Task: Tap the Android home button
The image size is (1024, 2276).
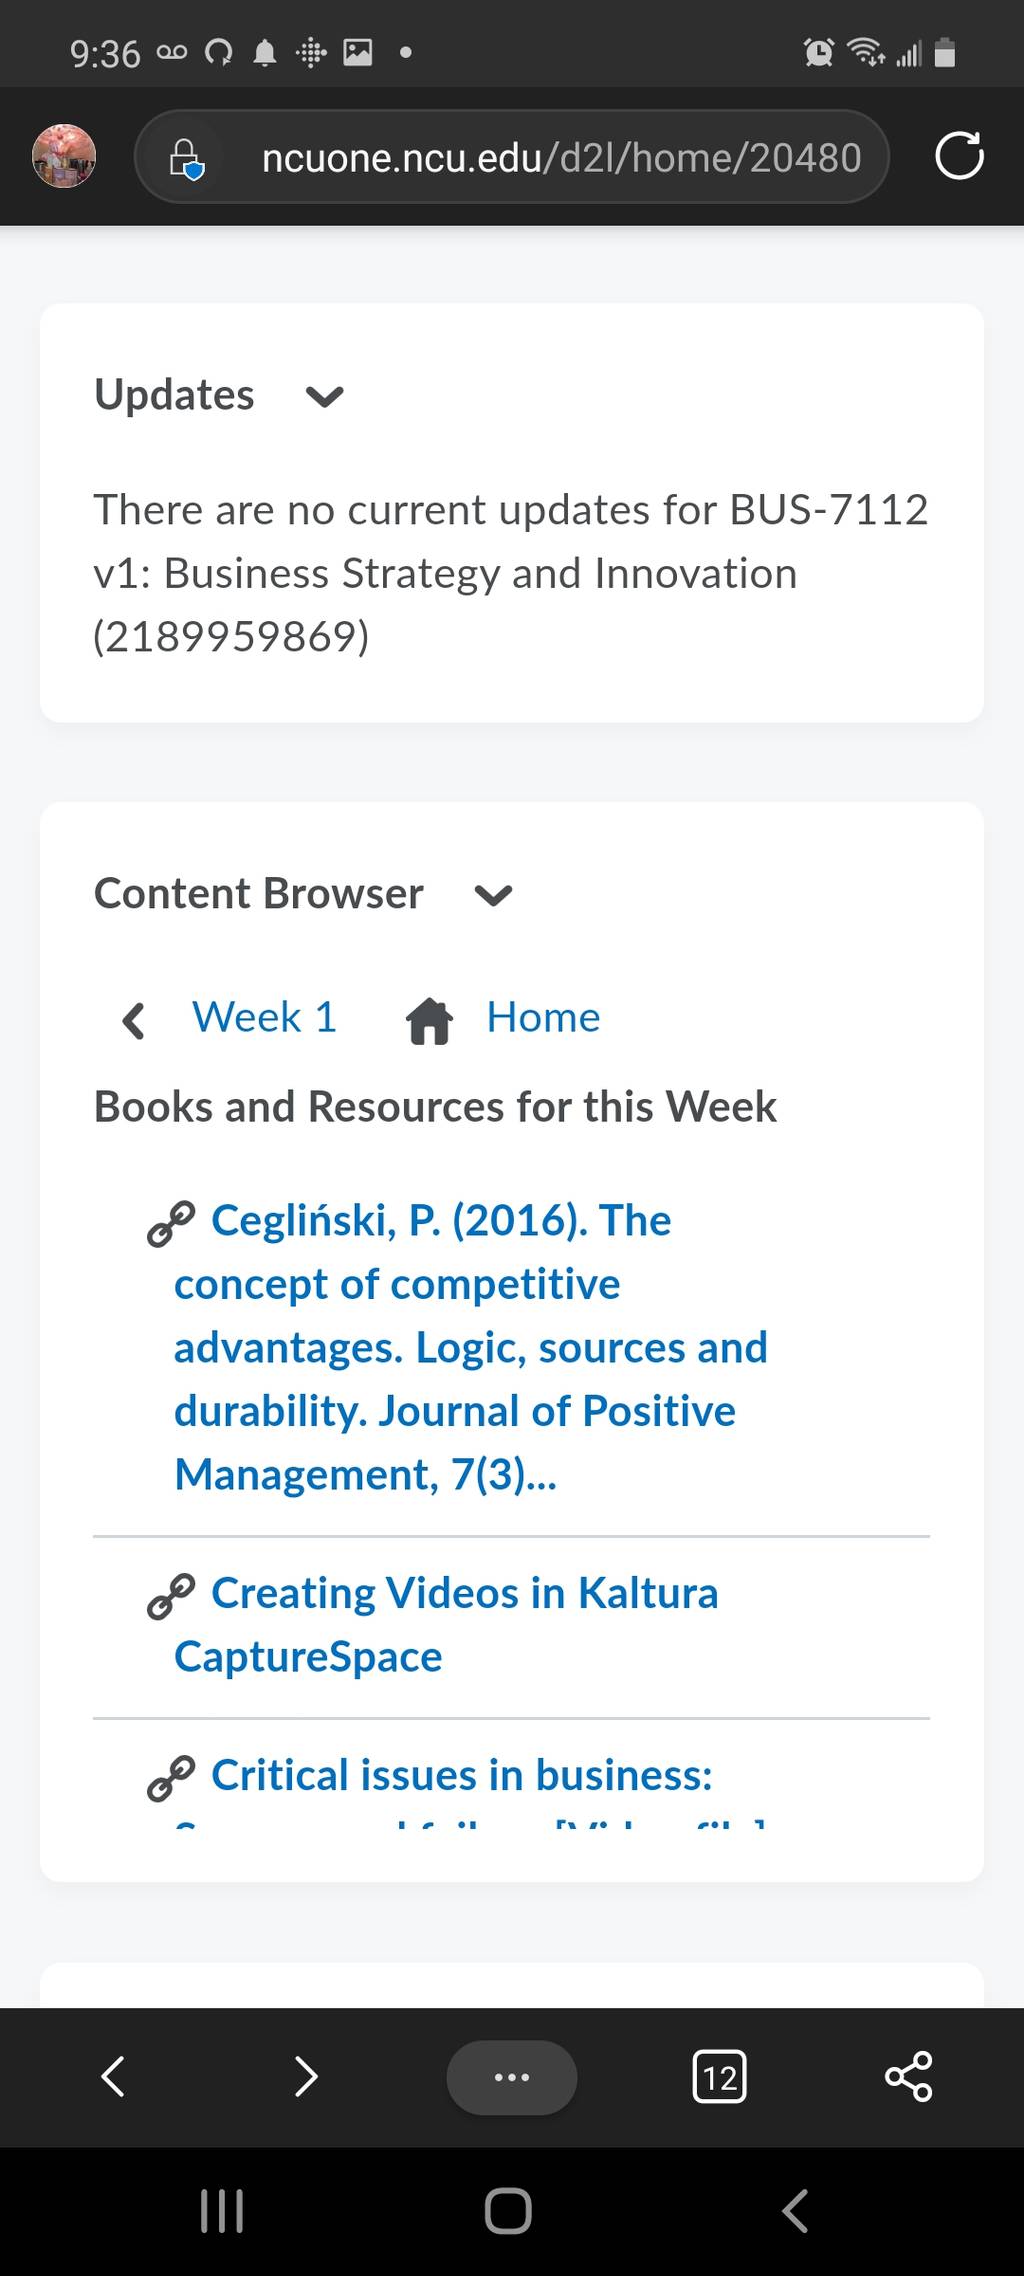Action: click(508, 2210)
